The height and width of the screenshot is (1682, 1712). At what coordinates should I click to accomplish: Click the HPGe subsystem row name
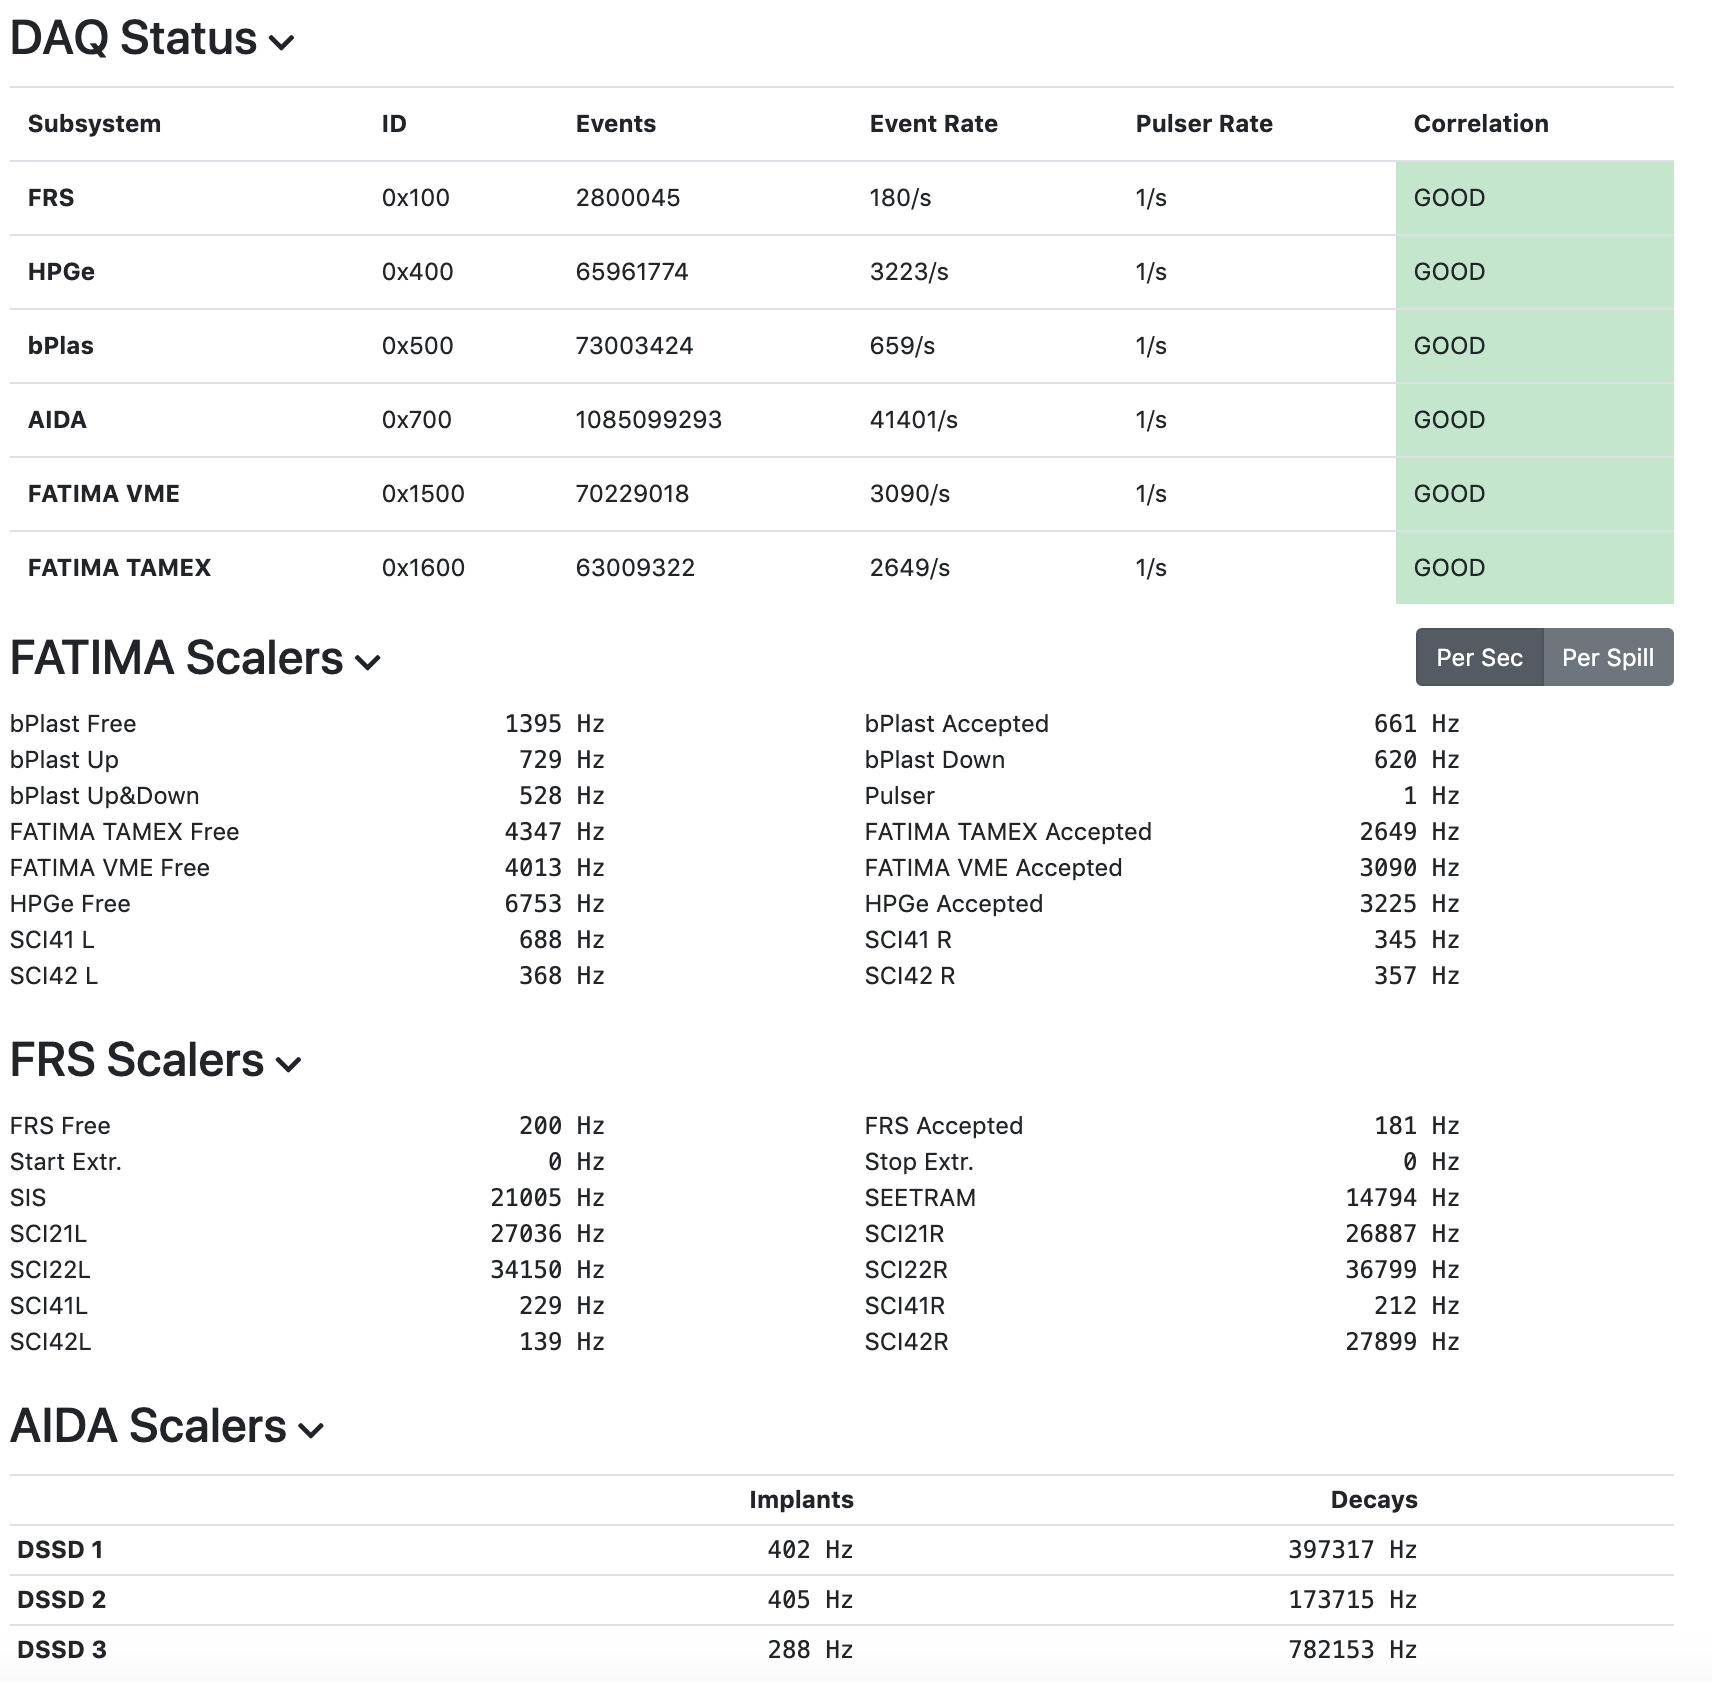click(61, 272)
